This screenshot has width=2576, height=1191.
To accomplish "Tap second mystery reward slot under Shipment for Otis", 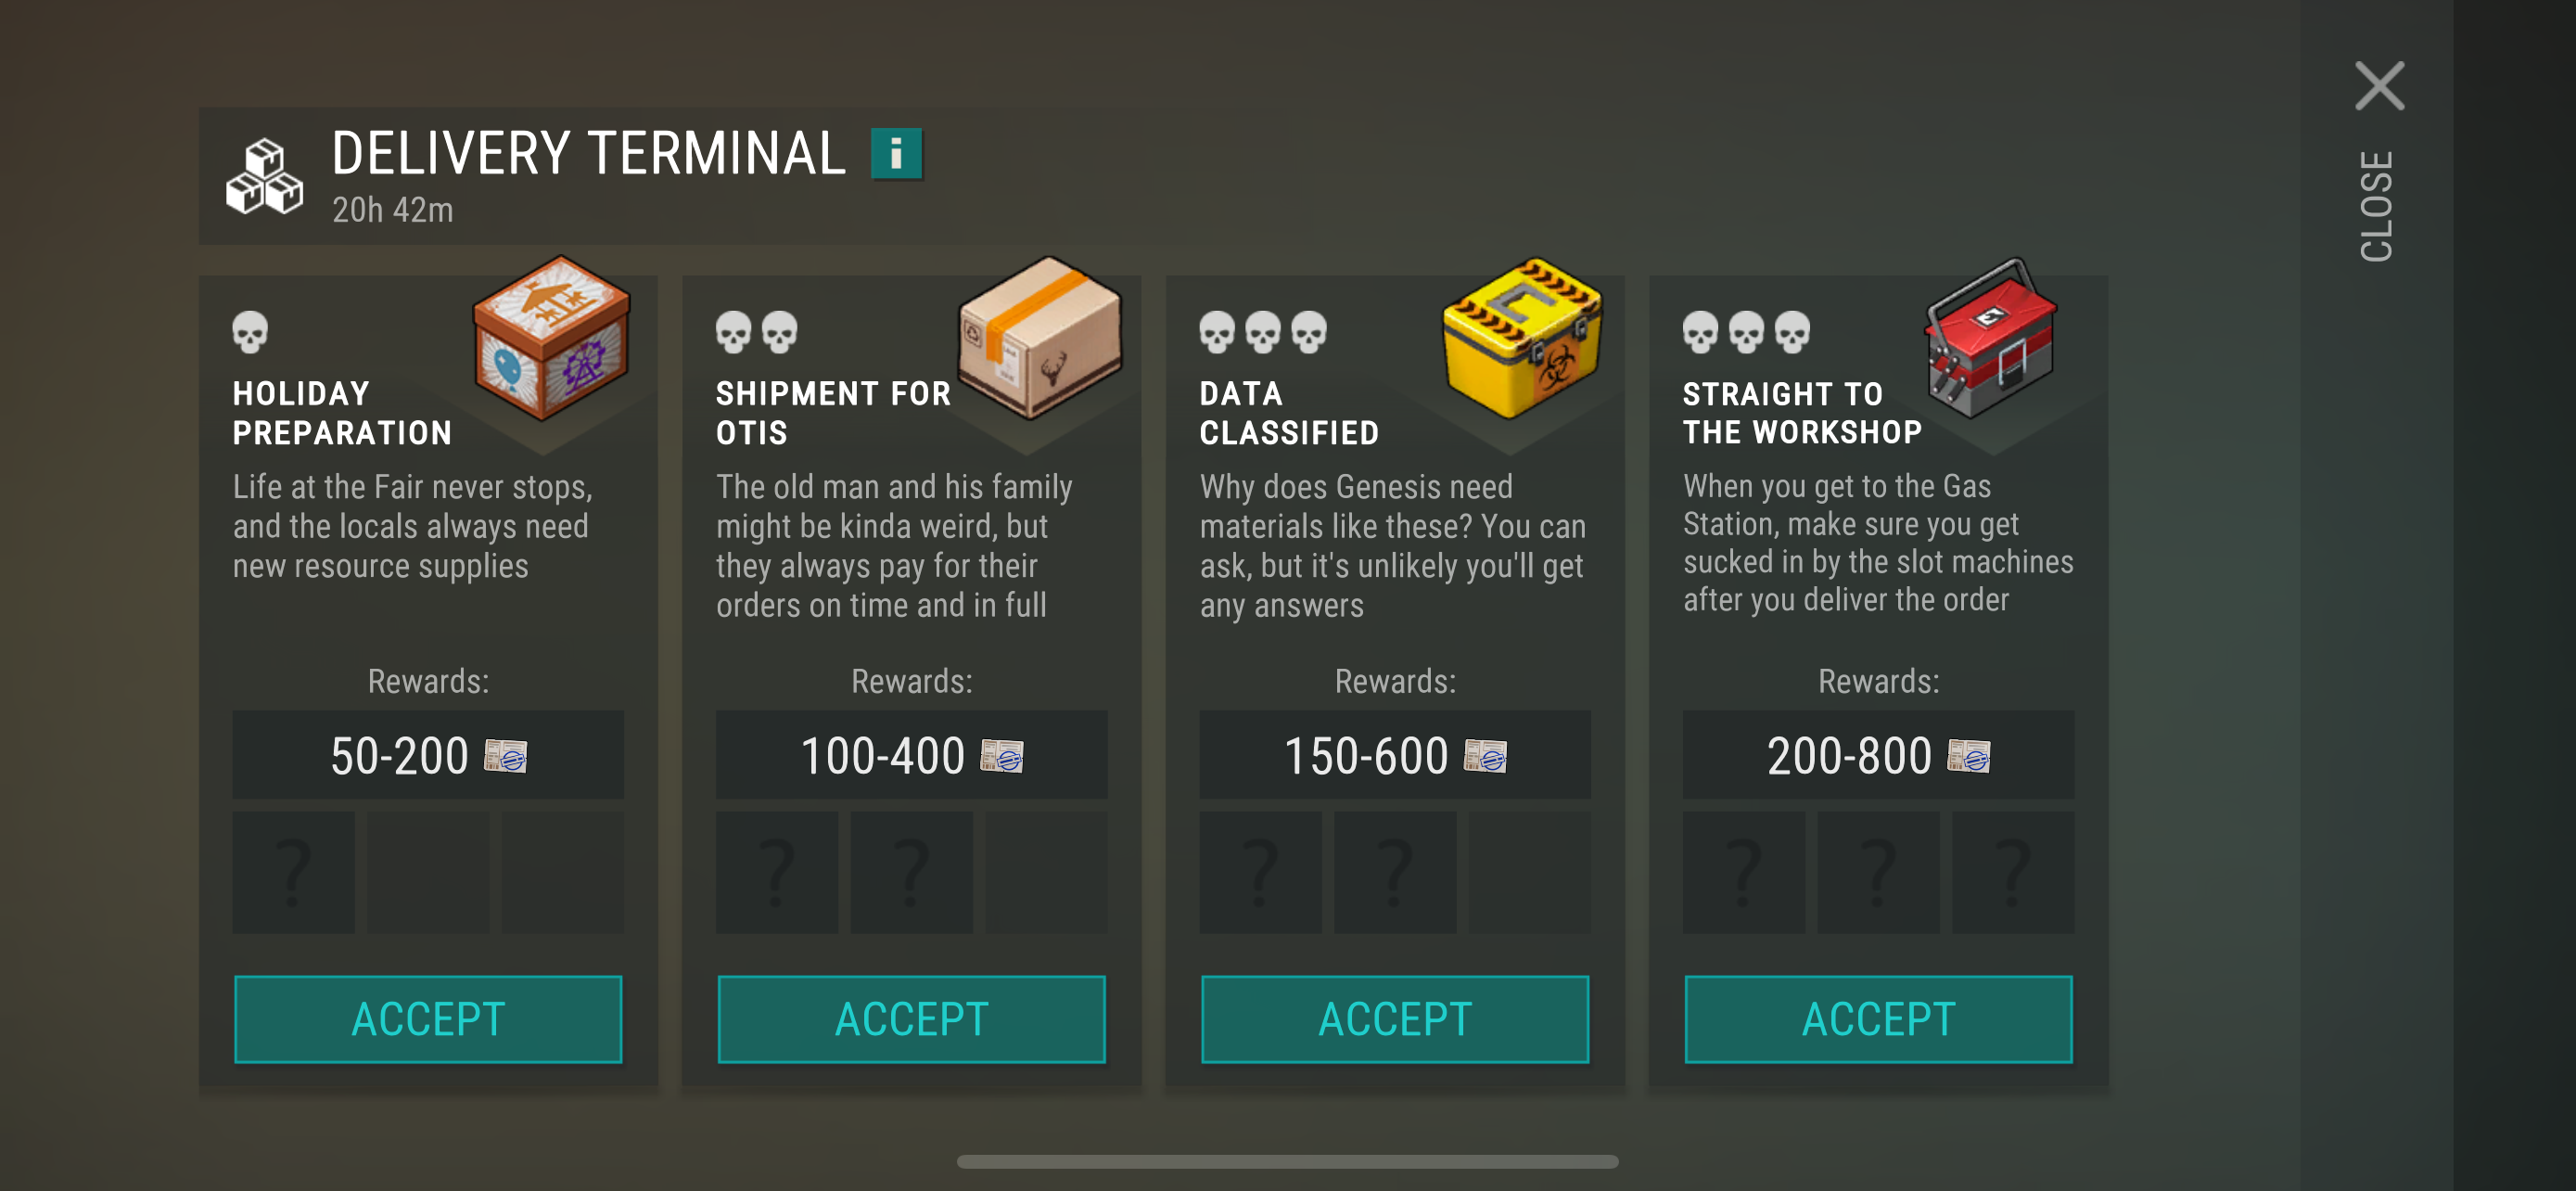I will tap(911, 872).
